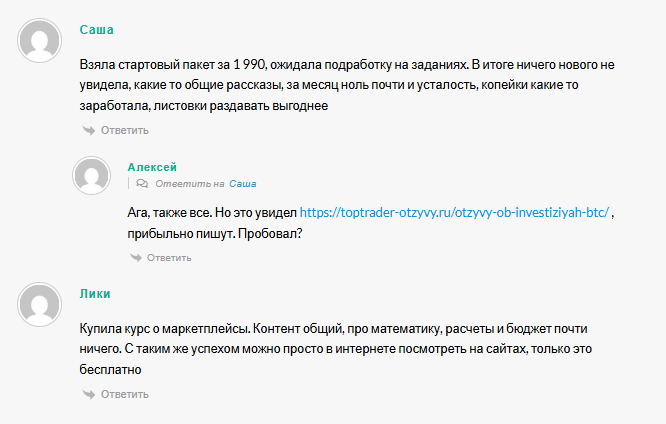This screenshot has height=424, width=666.
Task: Click the reply arrow icon under Саша's comment
Action: point(89,130)
